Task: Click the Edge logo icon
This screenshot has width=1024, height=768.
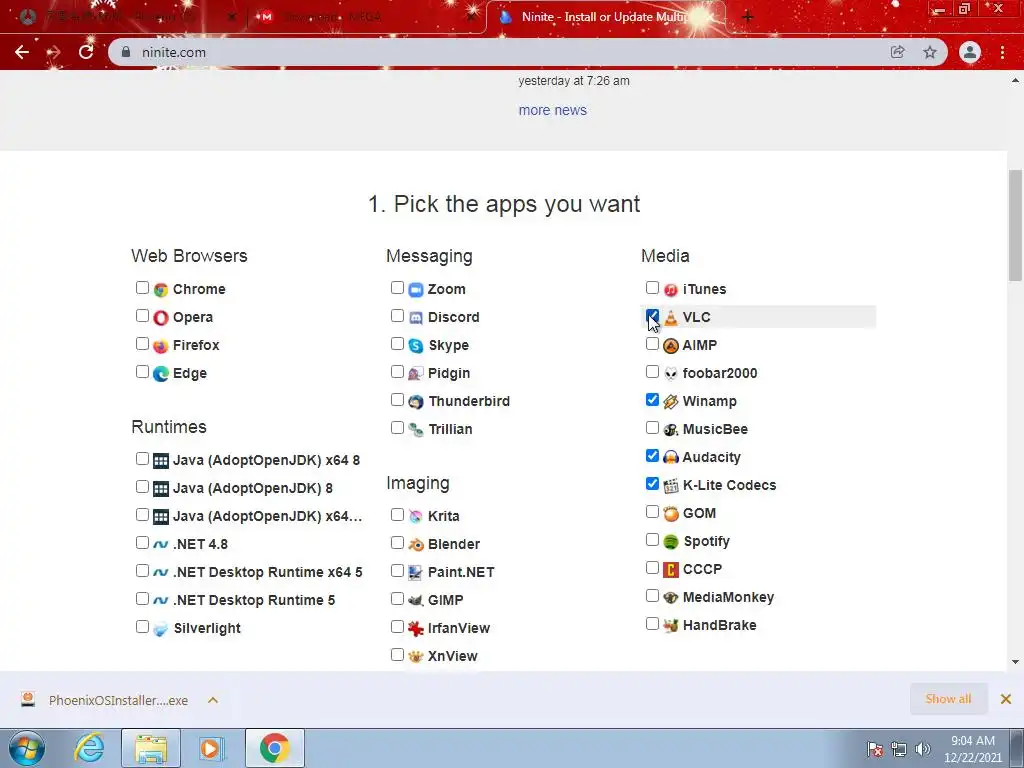Action: tap(161, 374)
